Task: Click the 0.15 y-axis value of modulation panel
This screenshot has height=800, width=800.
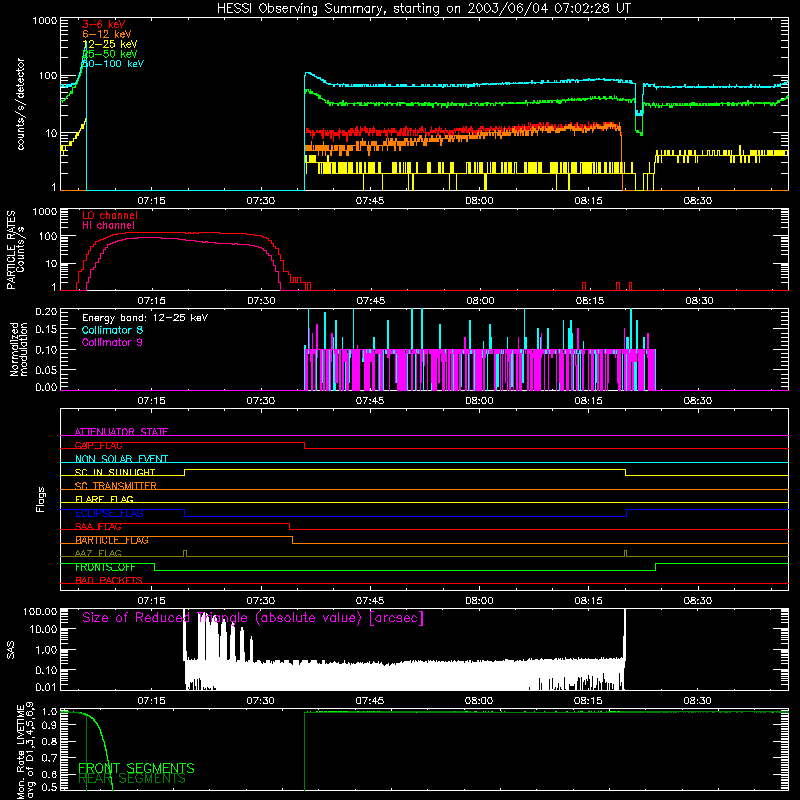Action: tap(46, 330)
